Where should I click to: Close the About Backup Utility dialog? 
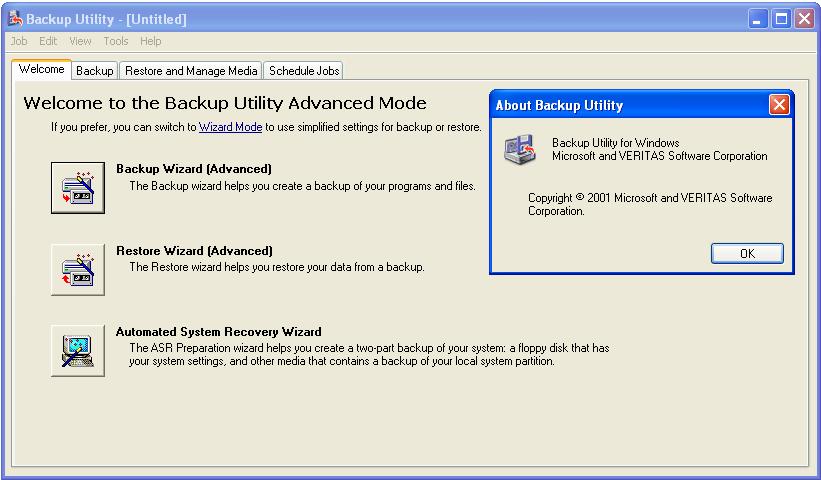coord(779,105)
